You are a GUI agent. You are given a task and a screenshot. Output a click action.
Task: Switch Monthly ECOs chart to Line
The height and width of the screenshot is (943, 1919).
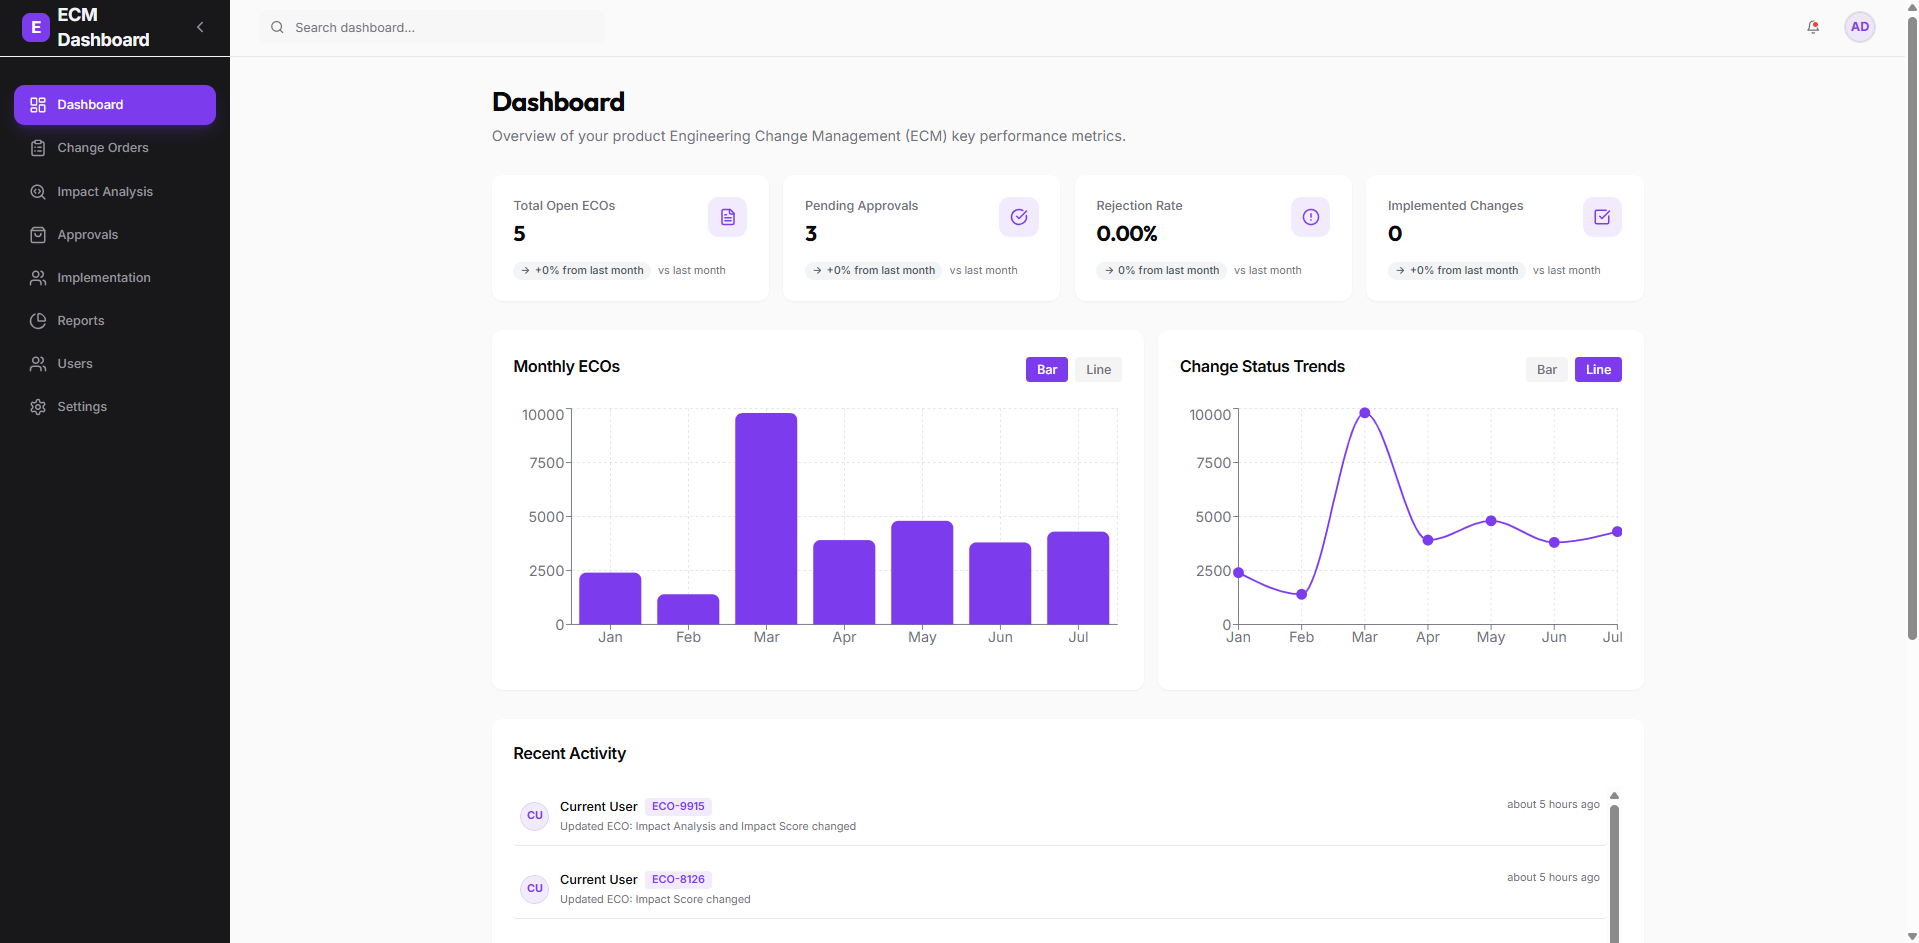coord(1098,370)
